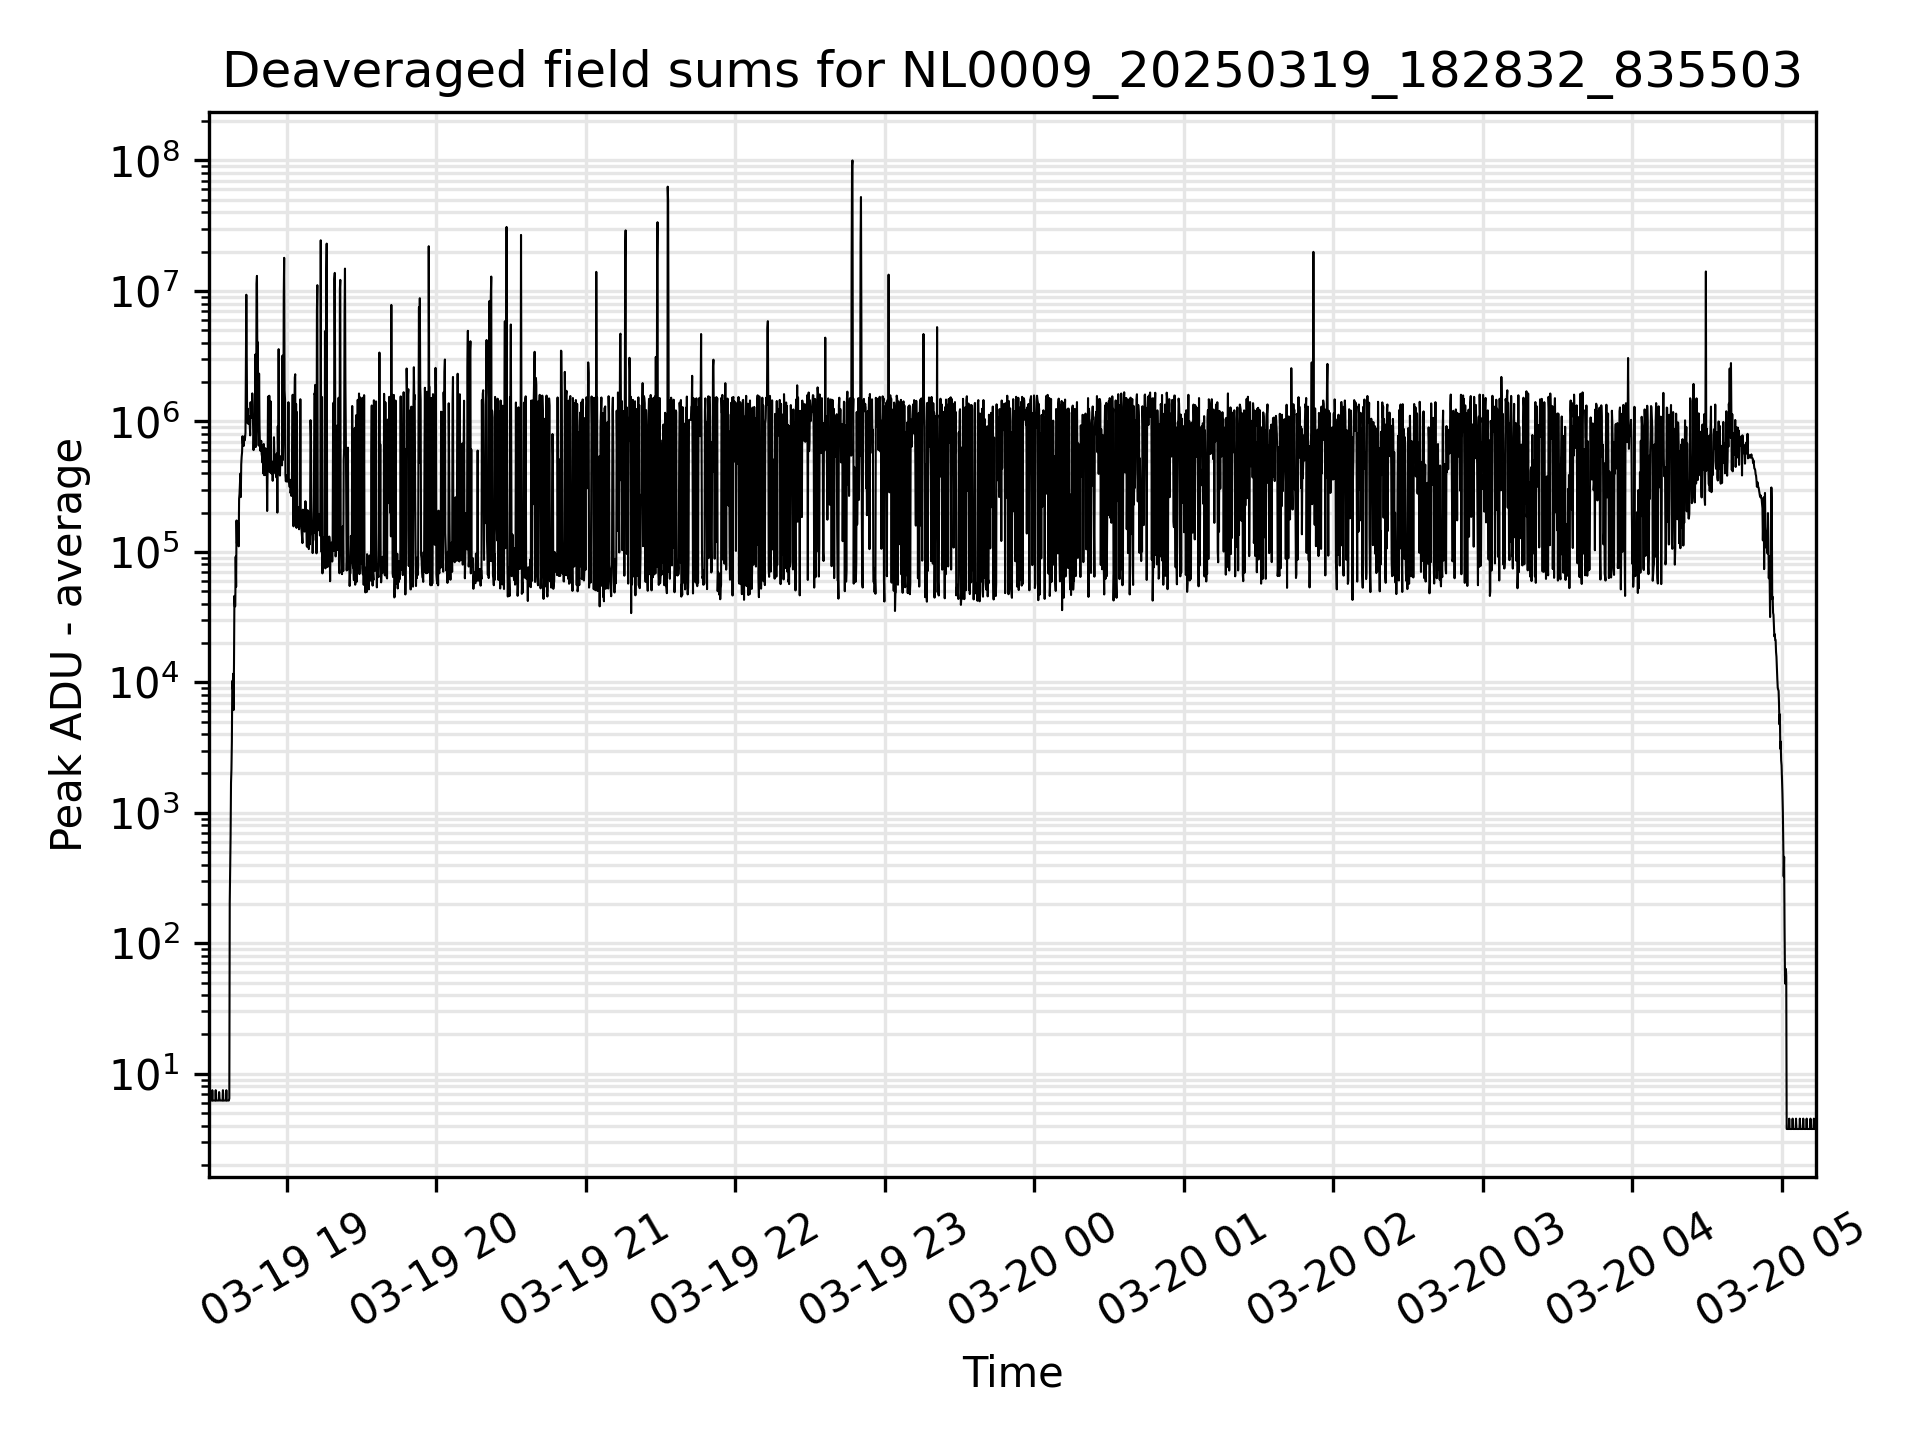This screenshot has height=1440, width=1920.
Task: Click the x-axis tick label '03-20 02'
Action: [1332, 1270]
